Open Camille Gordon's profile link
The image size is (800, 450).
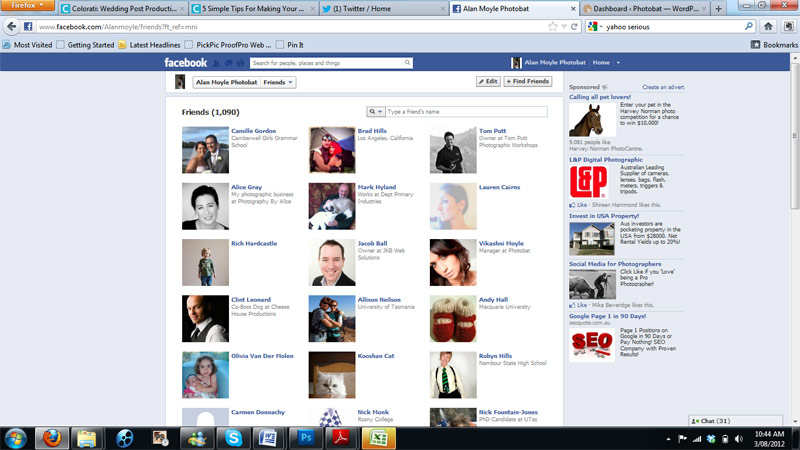pos(254,131)
